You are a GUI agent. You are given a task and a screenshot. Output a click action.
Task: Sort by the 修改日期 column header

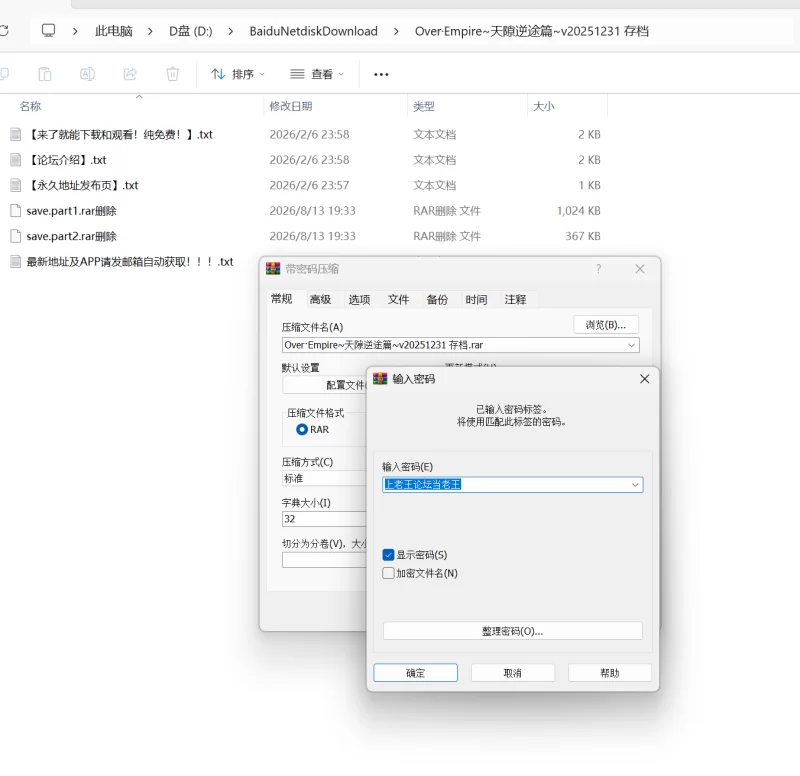(291, 106)
